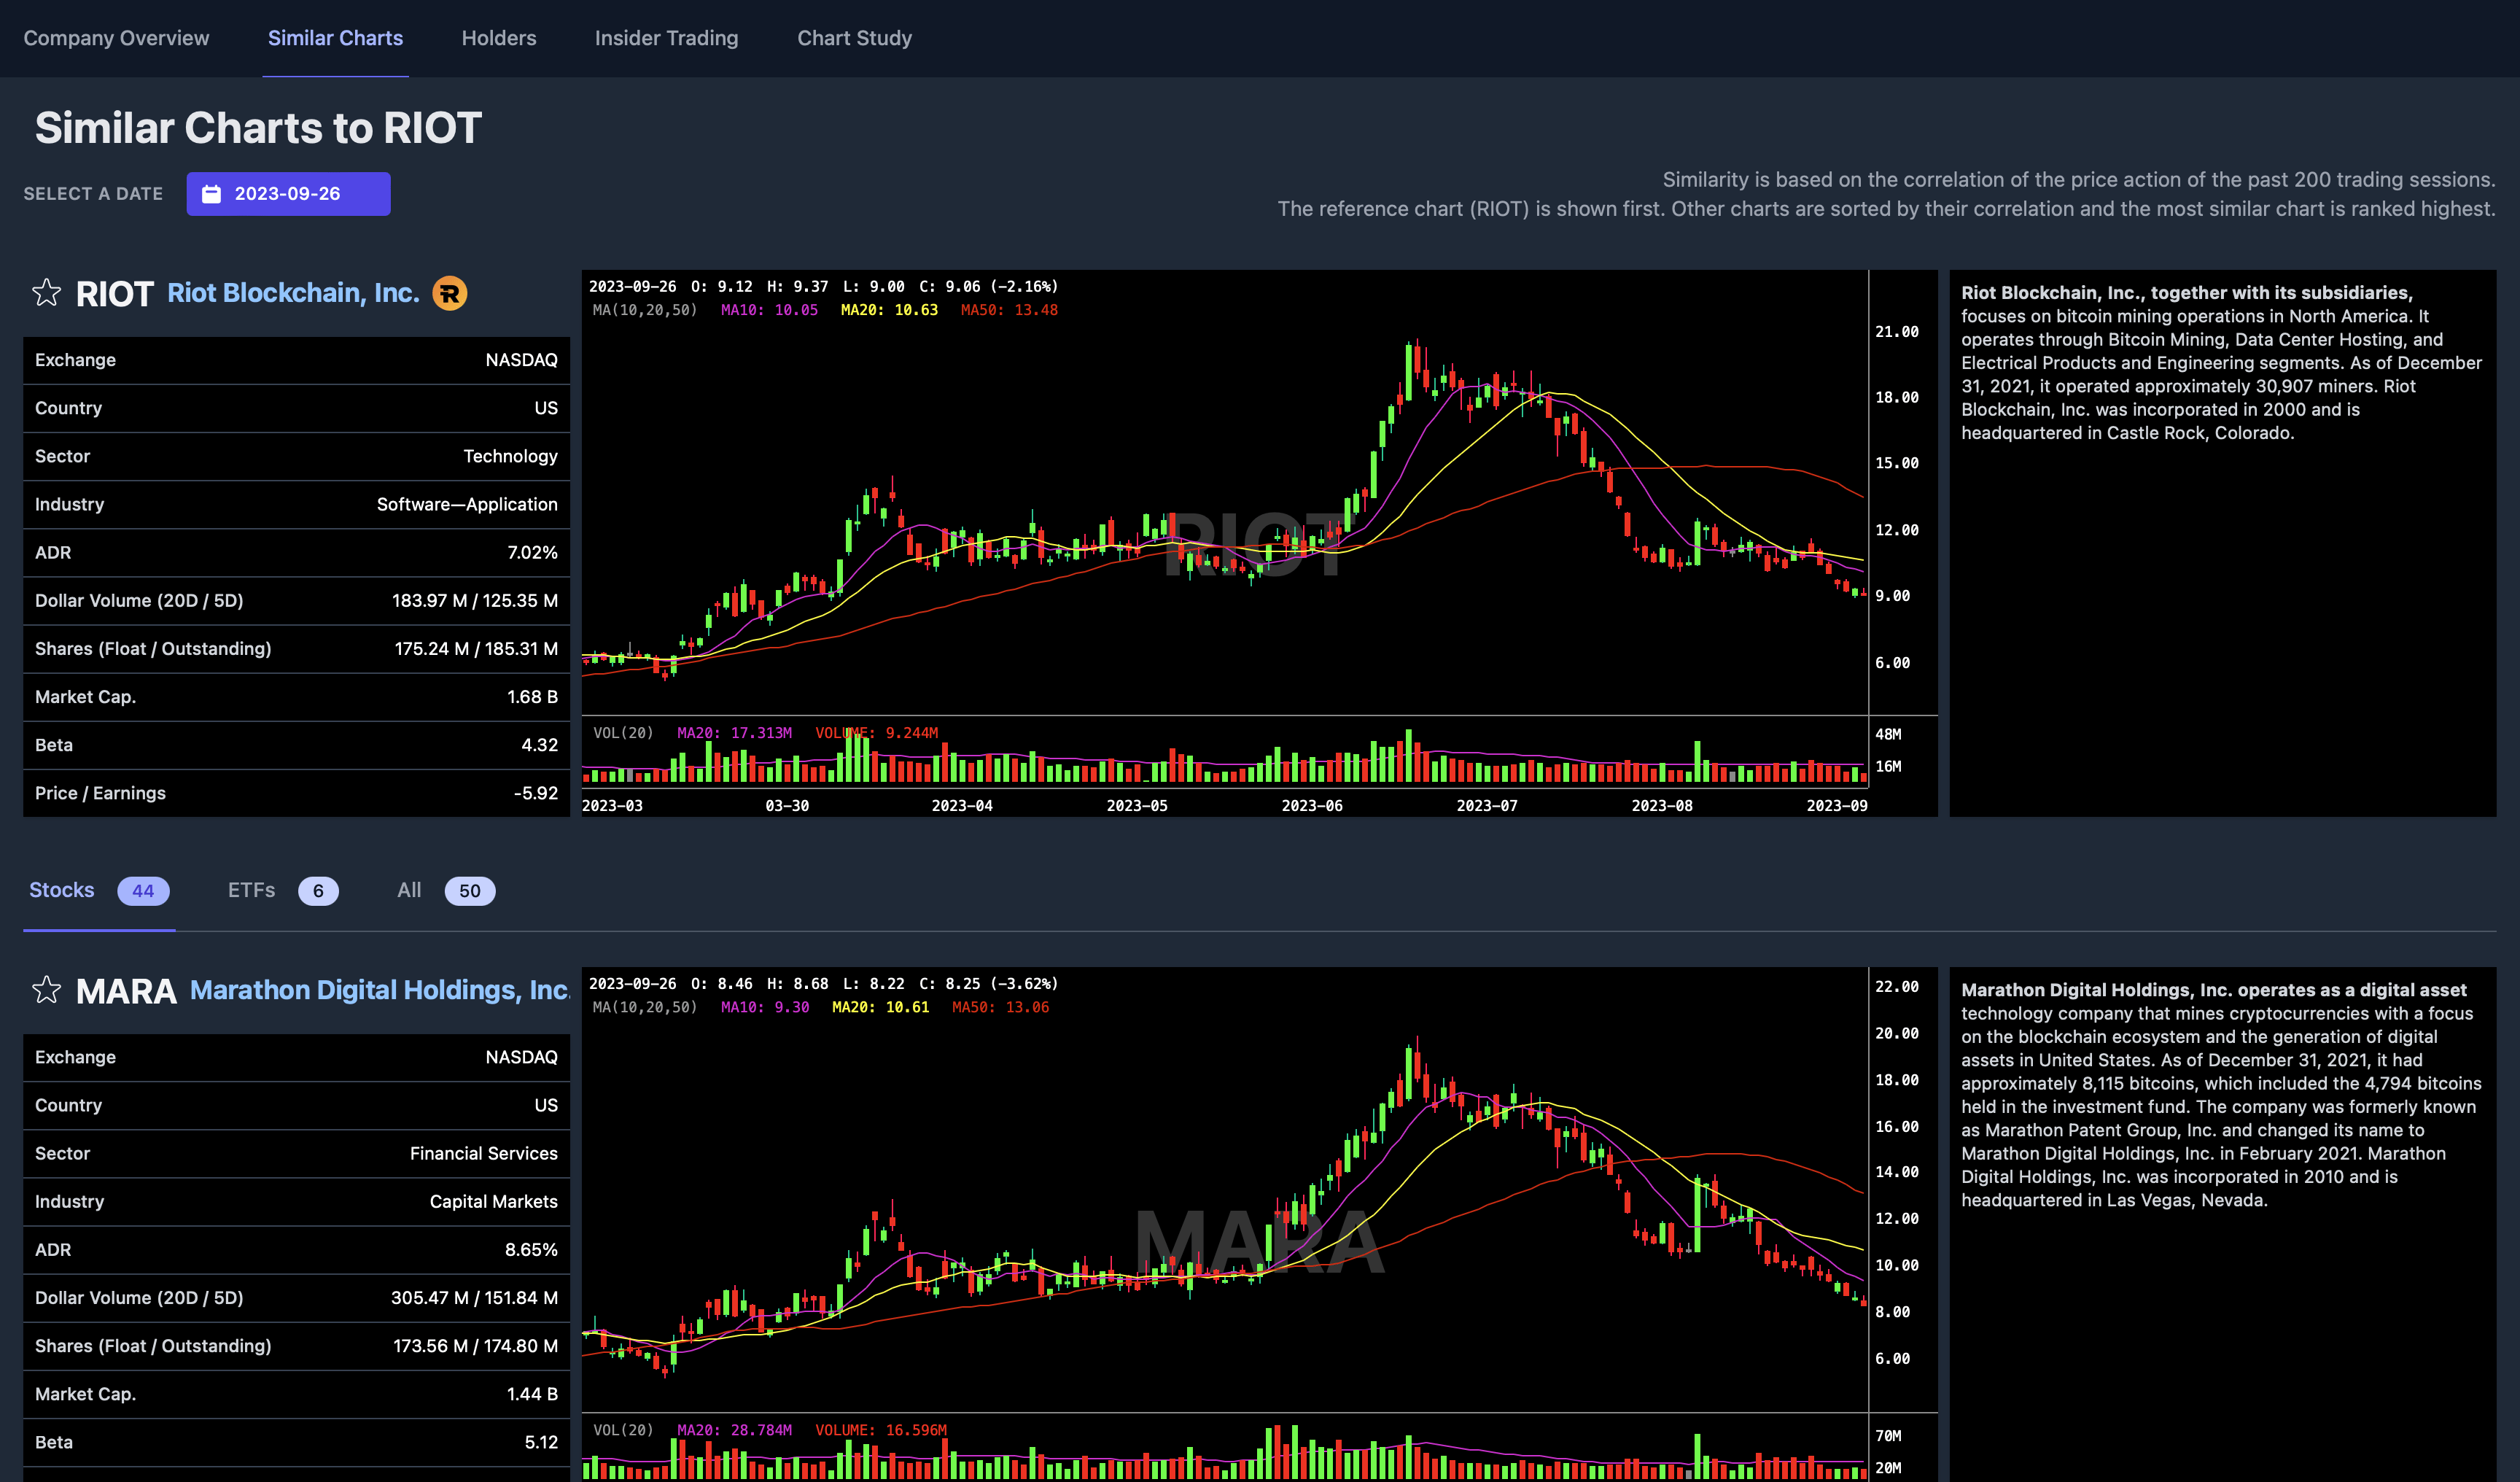
Task: Click the Riot Blockchain company description text
Action: pos(2221,363)
